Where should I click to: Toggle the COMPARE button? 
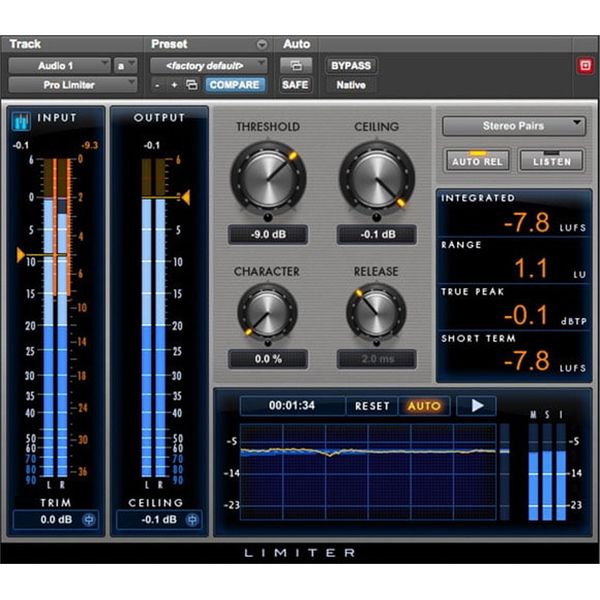(x=234, y=85)
